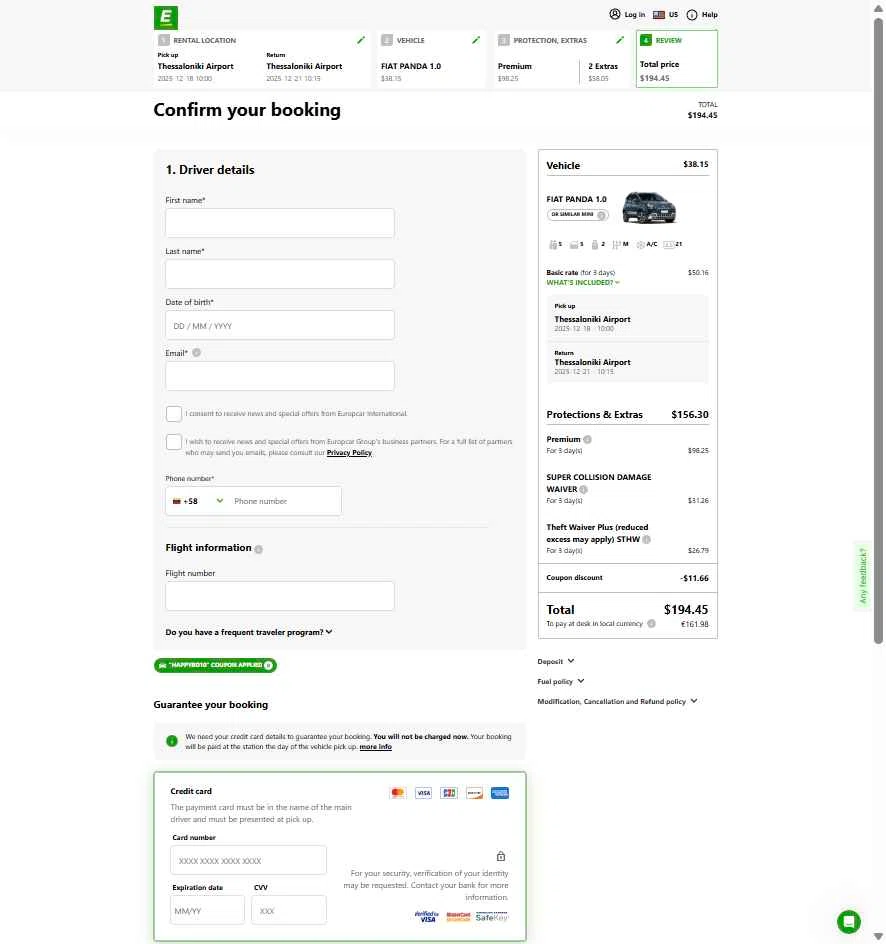Click the scrollbar down arrow
Screen dimensions: 886x944
(x=878, y=937)
